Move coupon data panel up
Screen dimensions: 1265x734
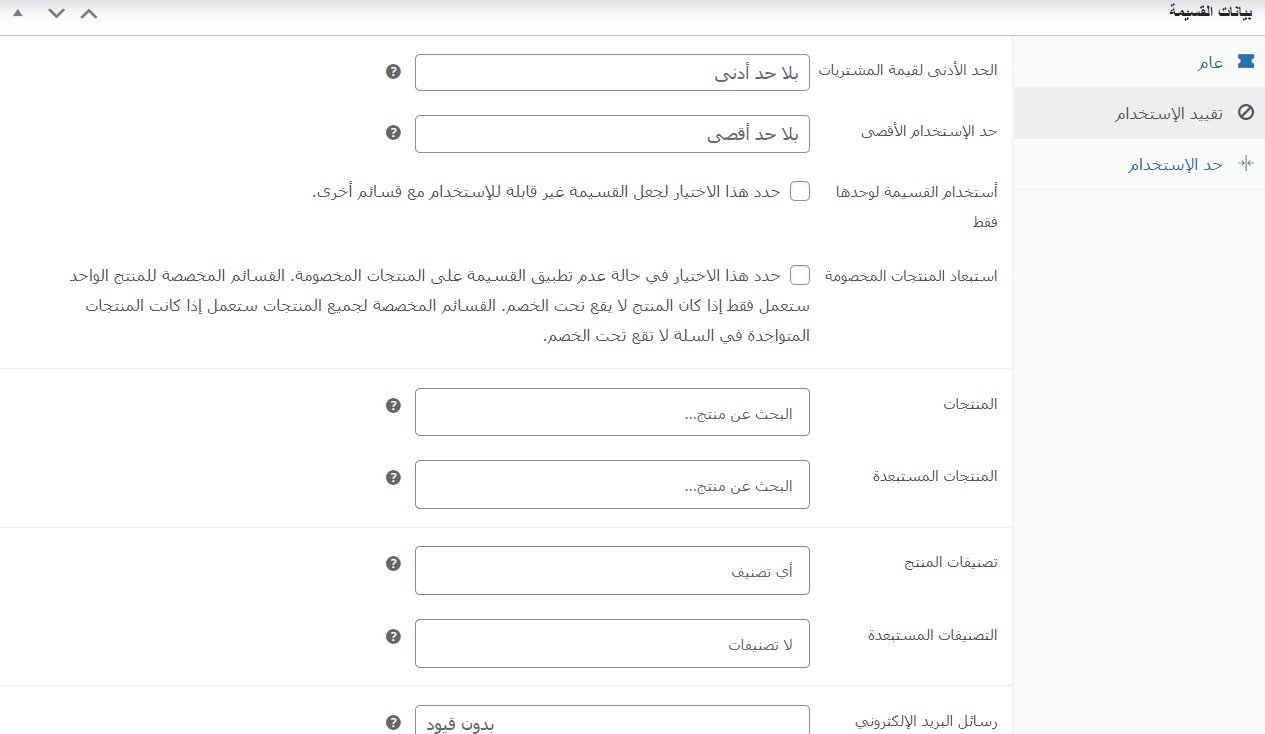click(x=89, y=13)
